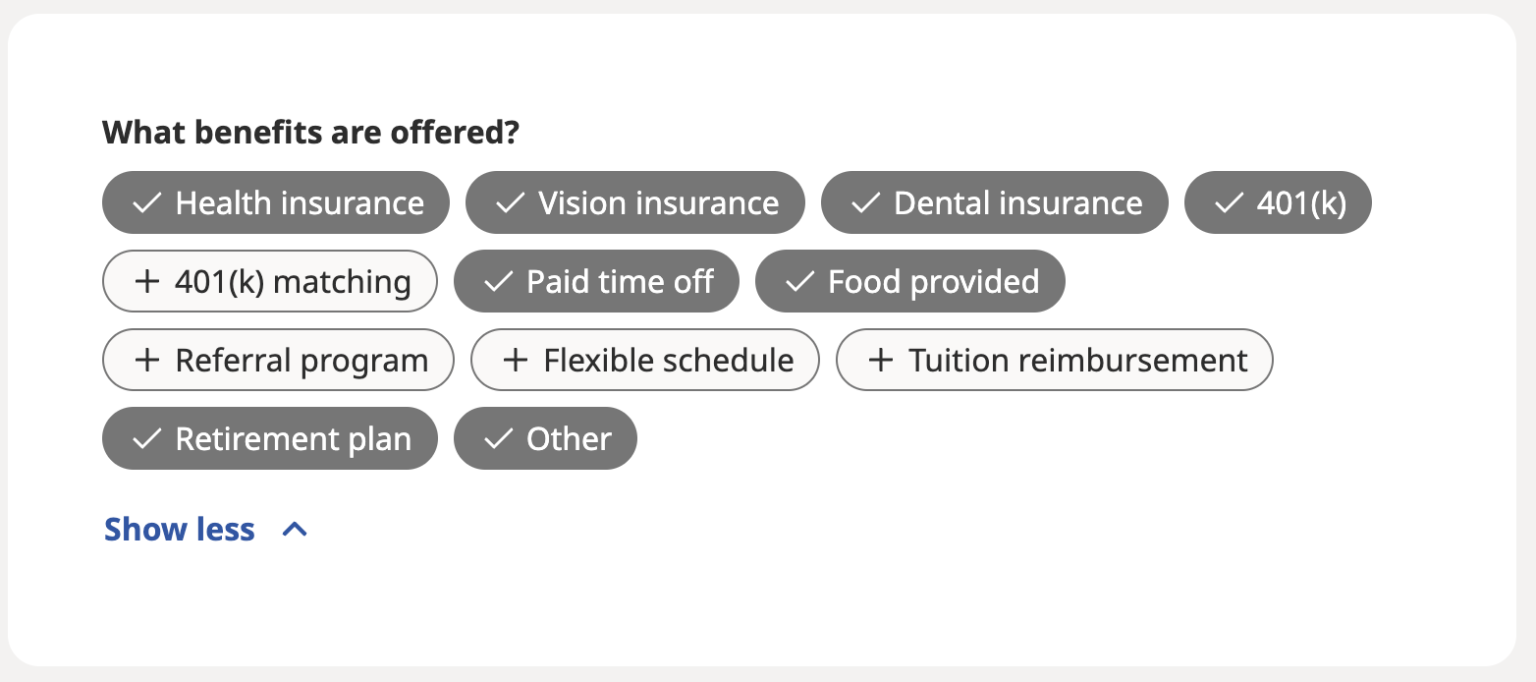Click the checkmark icon inside Health insurance pill

pos(146,203)
